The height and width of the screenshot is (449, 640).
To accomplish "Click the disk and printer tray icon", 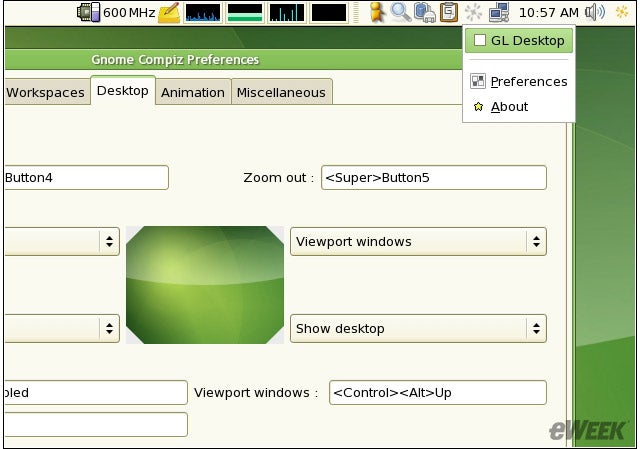I will 424,12.
